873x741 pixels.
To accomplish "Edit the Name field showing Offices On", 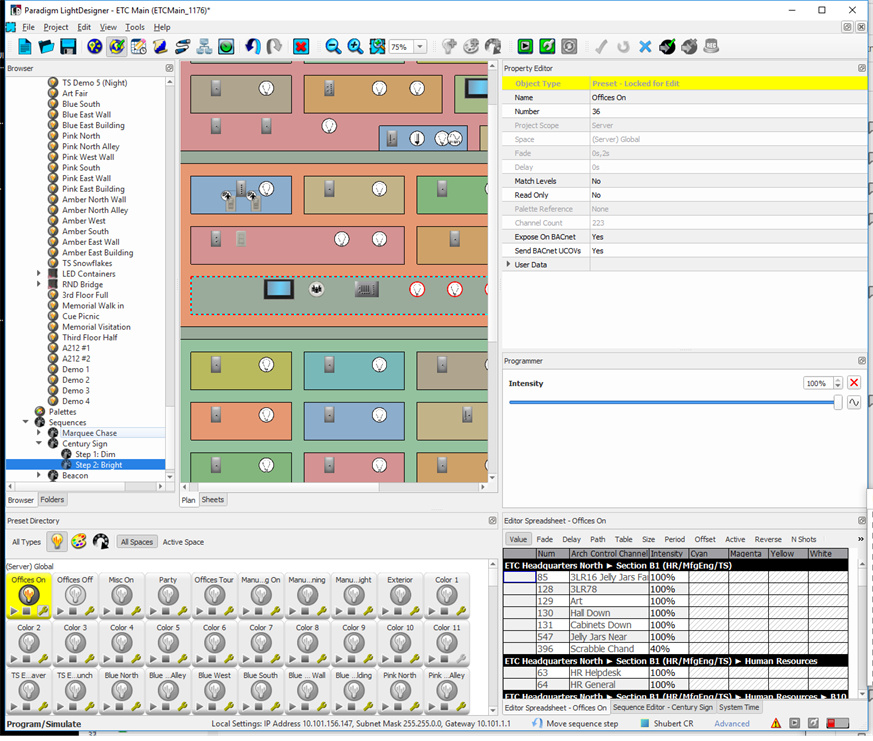I will click(x=728, y=97).
